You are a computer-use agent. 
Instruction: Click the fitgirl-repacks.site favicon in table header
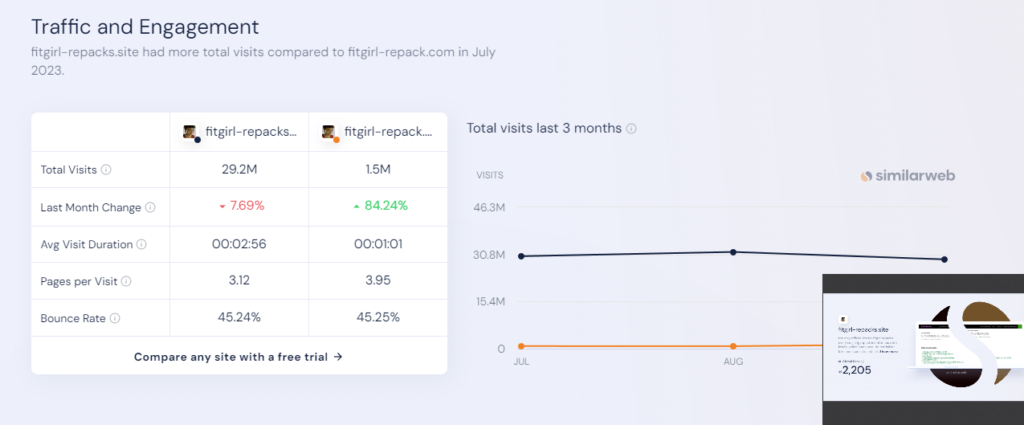click(191, 133)
